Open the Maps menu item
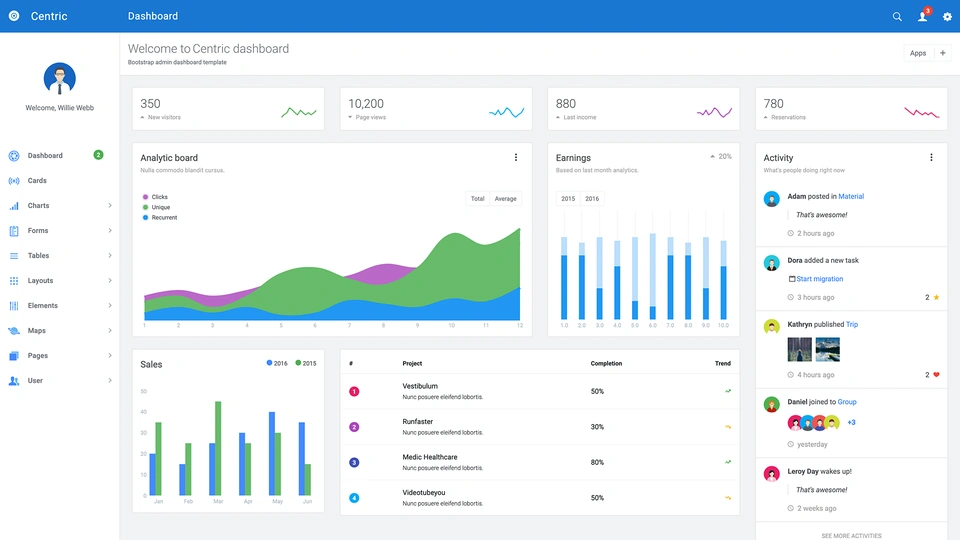Screen dimensions: 960x540 tap(59, 331)
